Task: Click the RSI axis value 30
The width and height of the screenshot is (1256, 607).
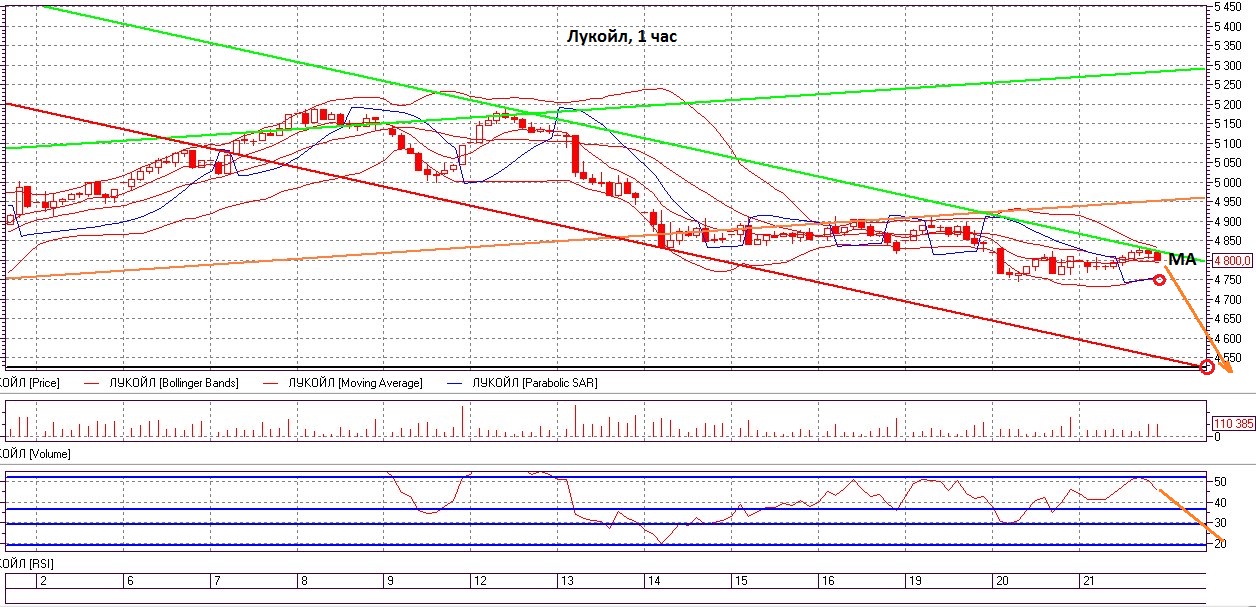Action: click(1221, 523)
